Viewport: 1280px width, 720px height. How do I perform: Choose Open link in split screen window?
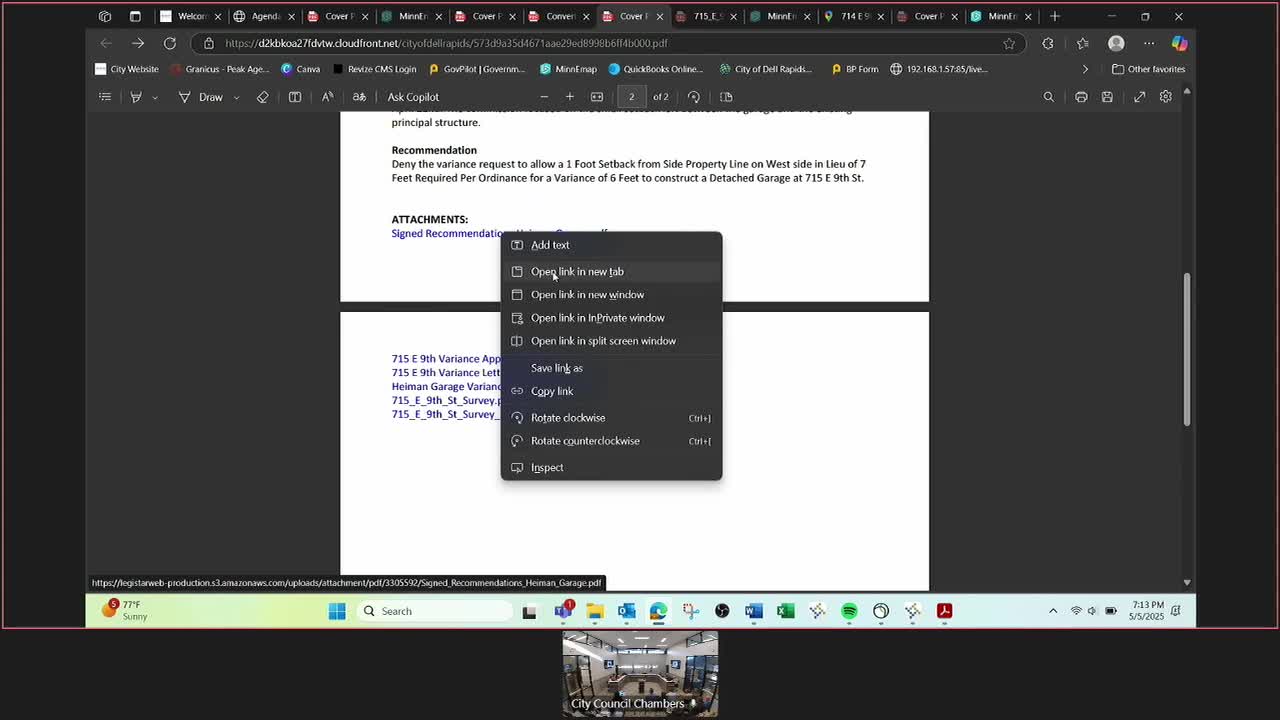pos(611,341)
